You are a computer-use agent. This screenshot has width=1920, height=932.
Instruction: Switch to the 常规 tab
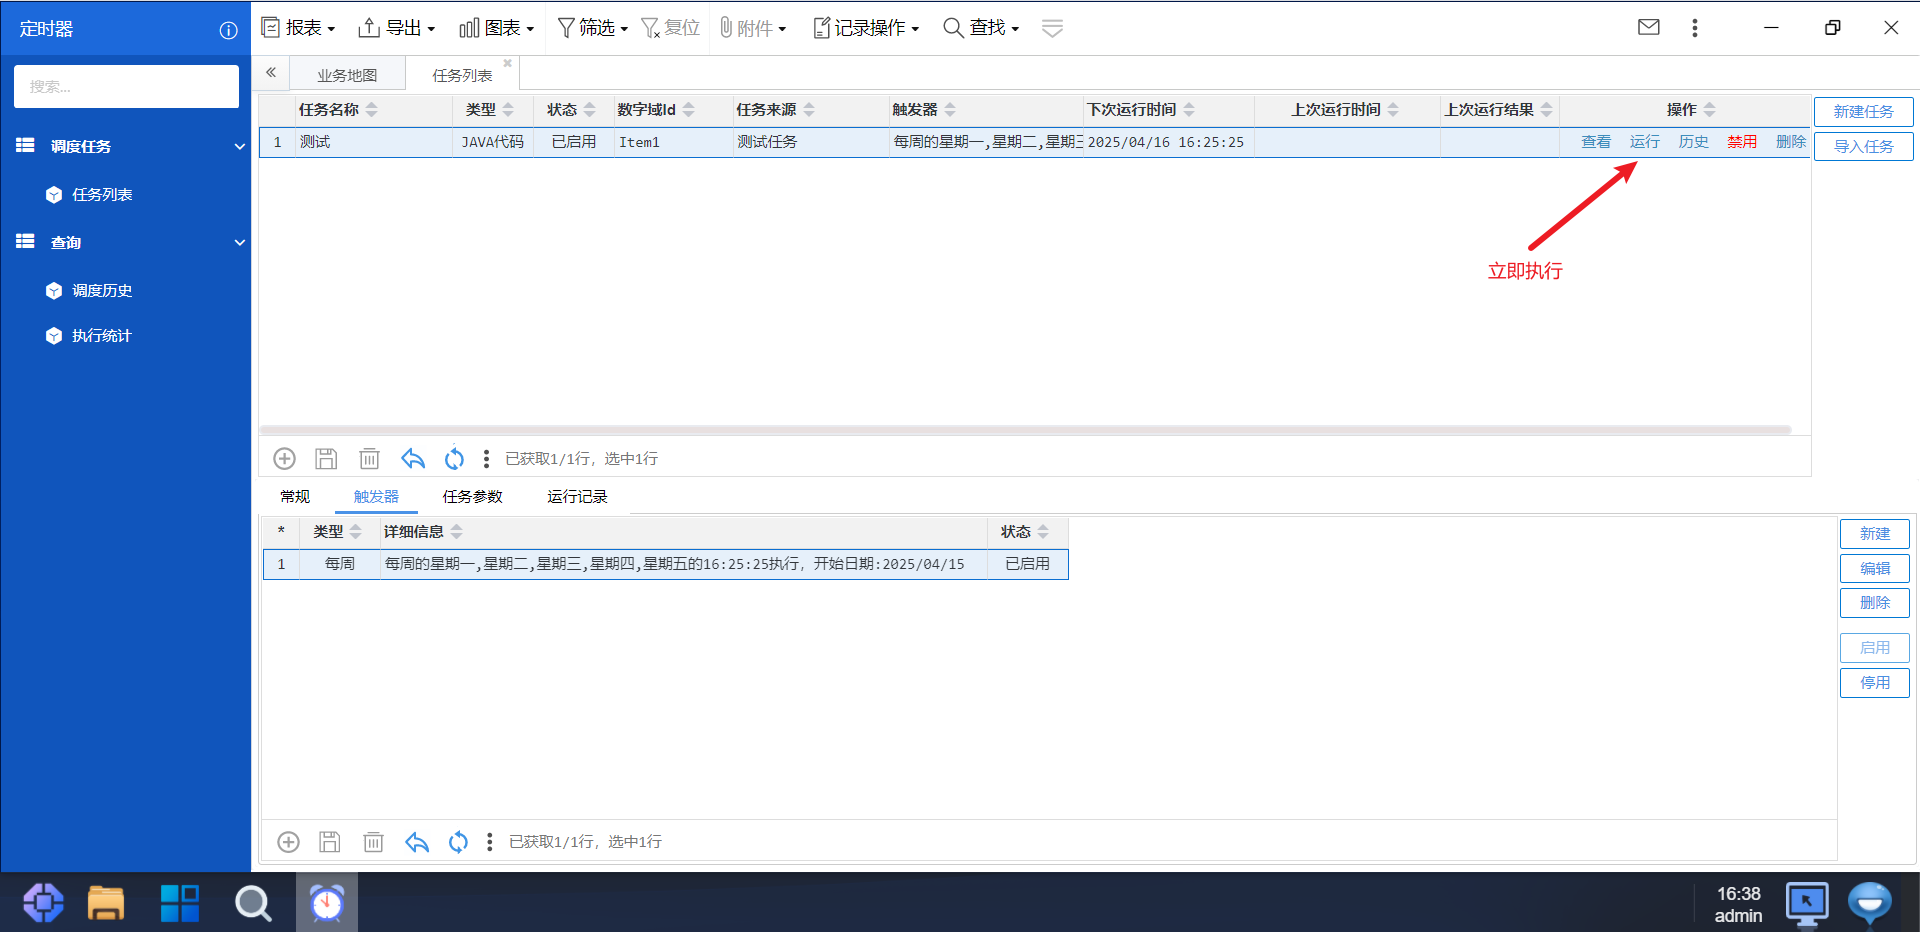coord(295,497)
